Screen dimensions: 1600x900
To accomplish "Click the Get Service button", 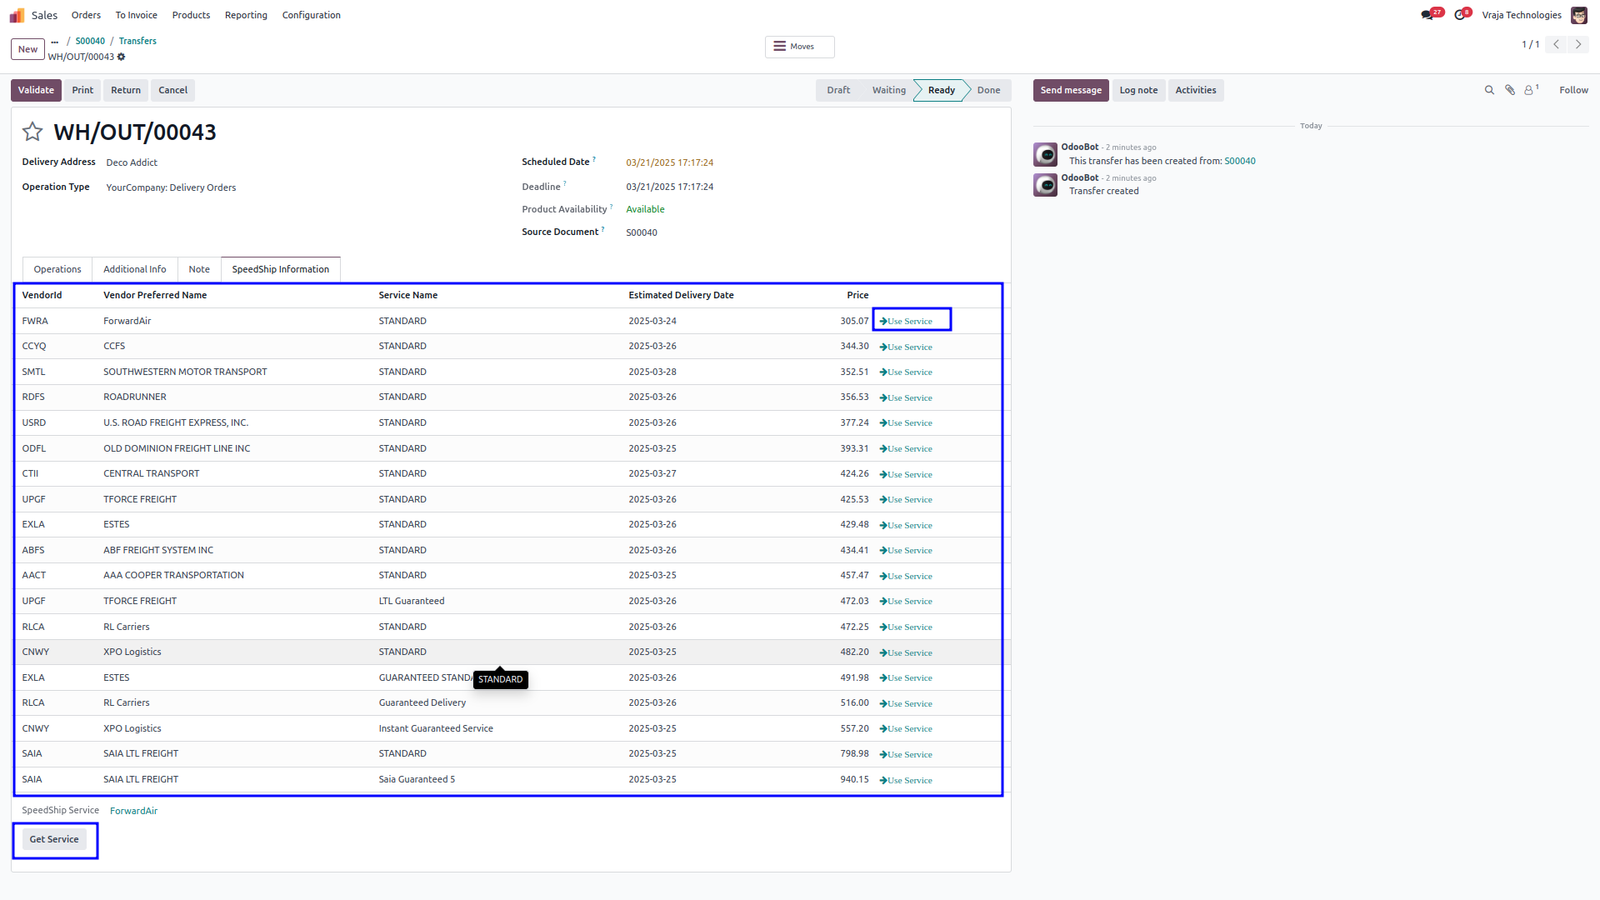I will pos(54,840).
